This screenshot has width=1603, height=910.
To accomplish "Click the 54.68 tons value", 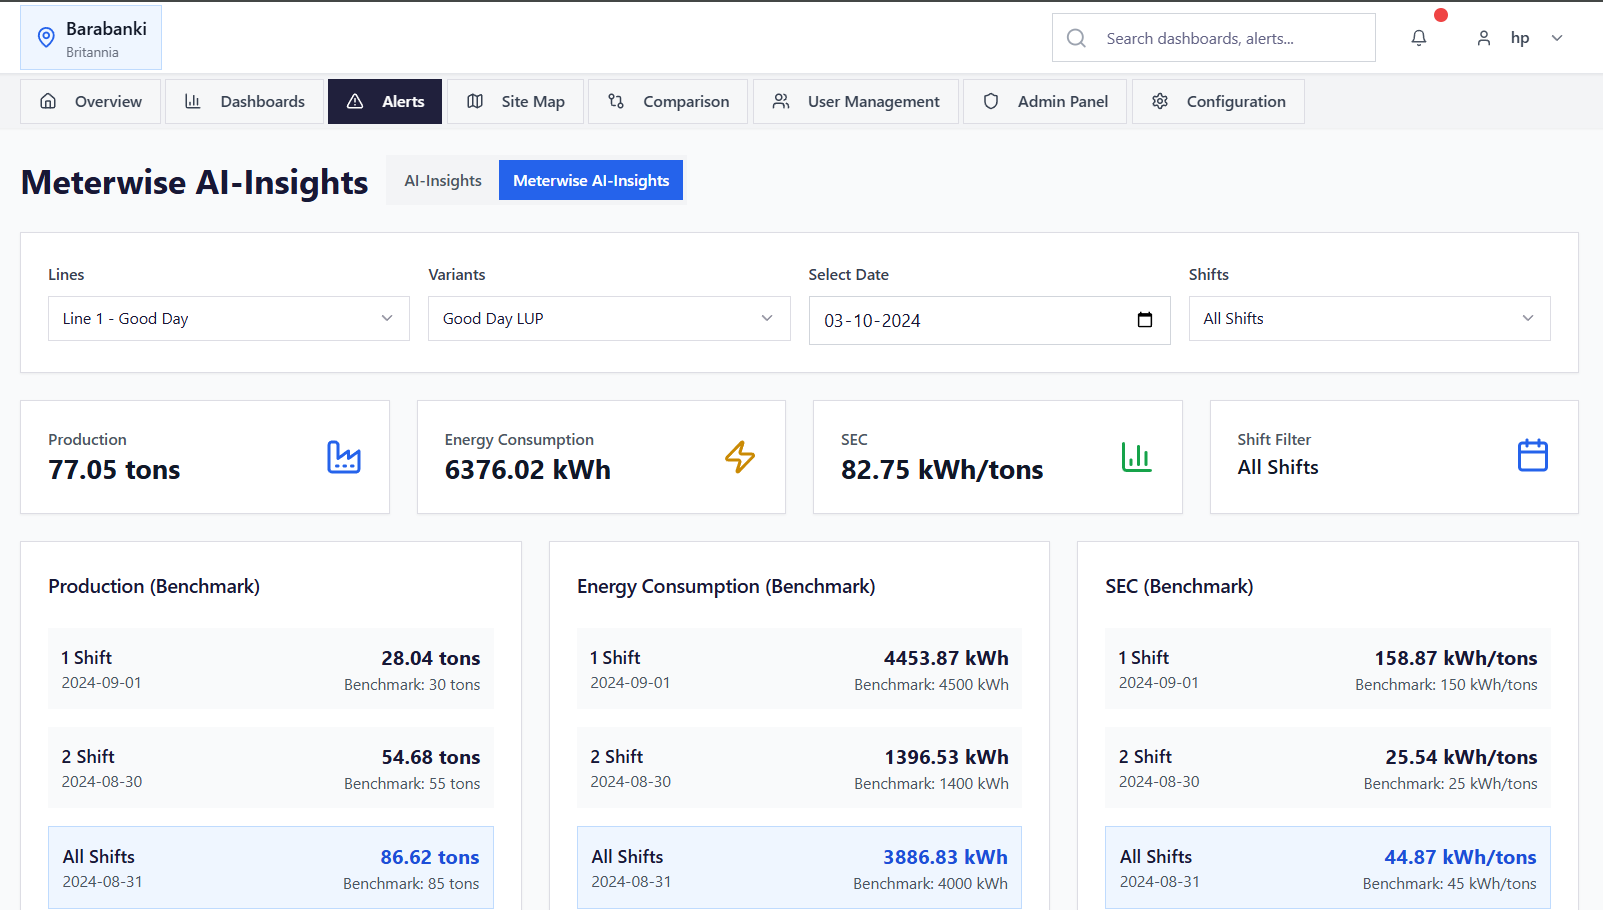I will (431, 757).
